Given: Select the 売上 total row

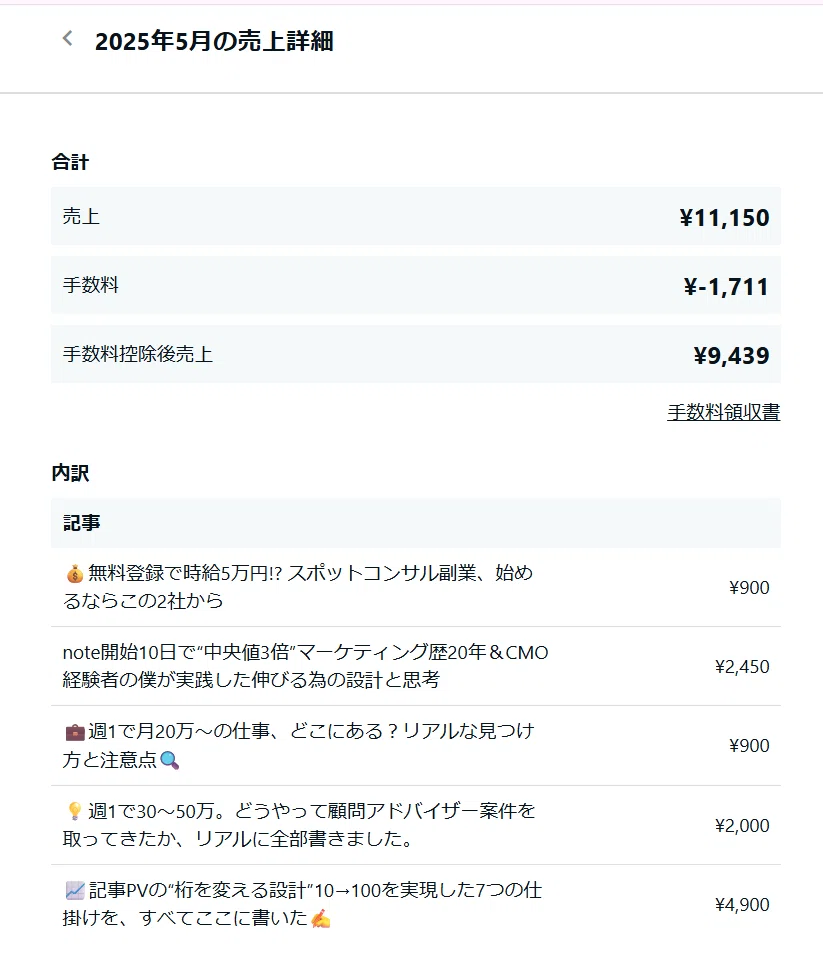Looking at the screenshot, I should click(x=416, y=216).
